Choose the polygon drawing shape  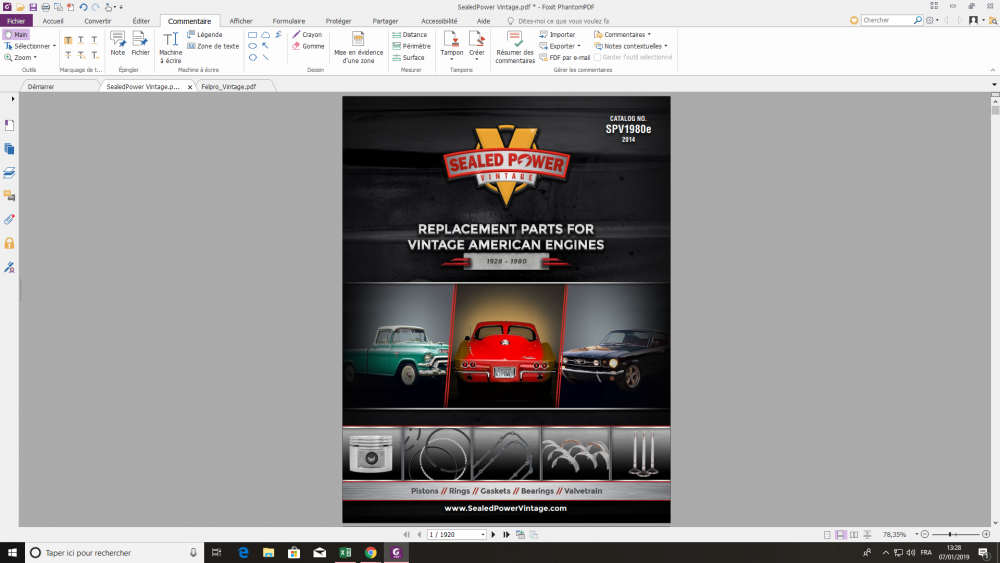(x=253, y=57)
